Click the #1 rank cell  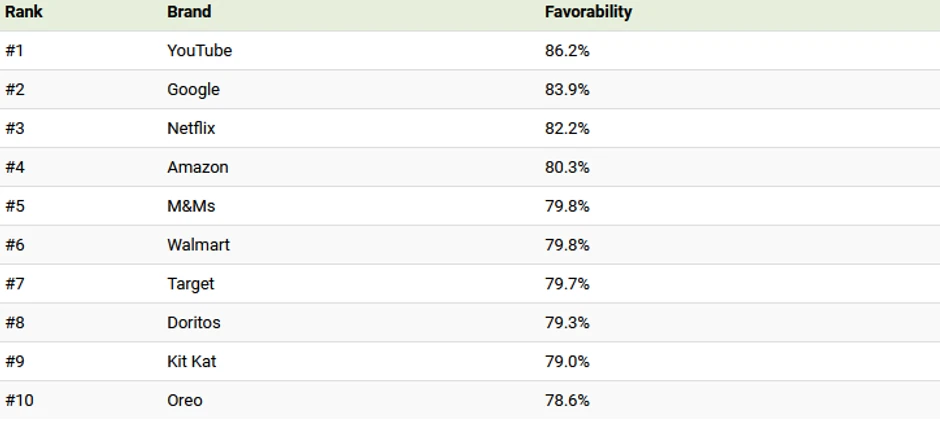[x=14, y=50]
